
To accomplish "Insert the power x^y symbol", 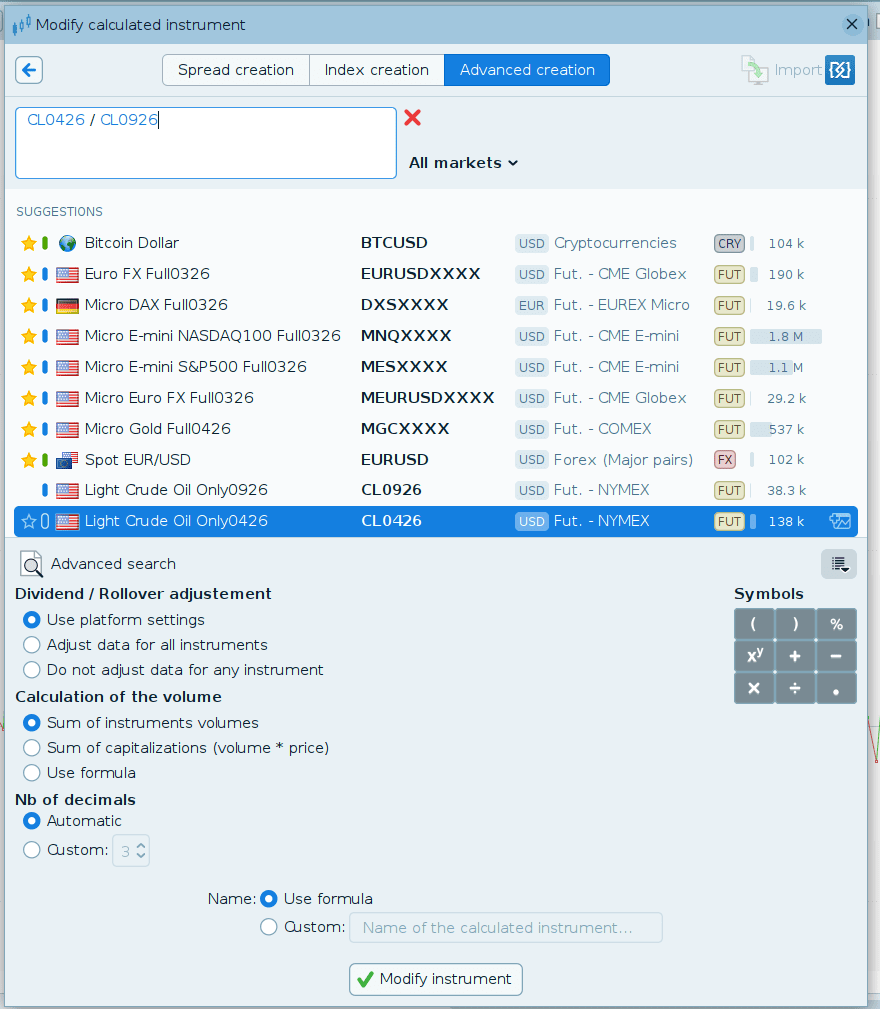I will coord(754,656).
